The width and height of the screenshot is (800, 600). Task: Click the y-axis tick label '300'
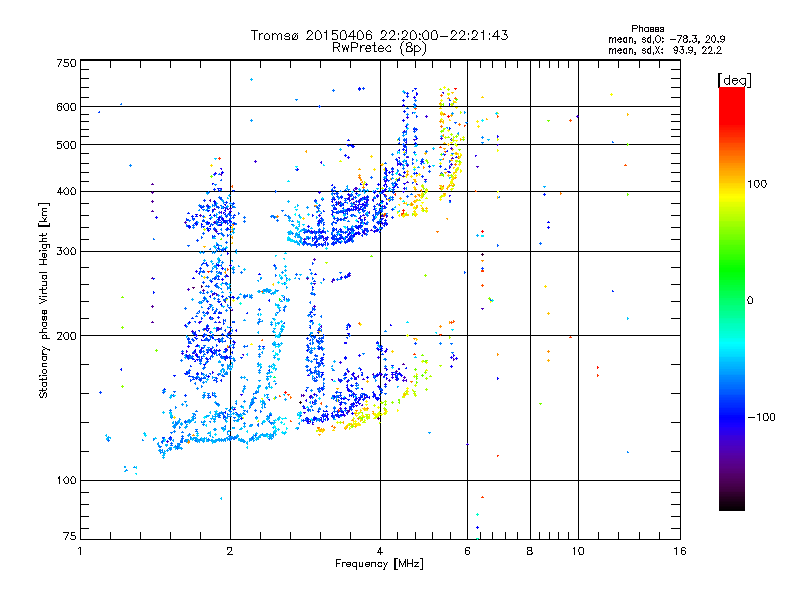coord(67,251)
